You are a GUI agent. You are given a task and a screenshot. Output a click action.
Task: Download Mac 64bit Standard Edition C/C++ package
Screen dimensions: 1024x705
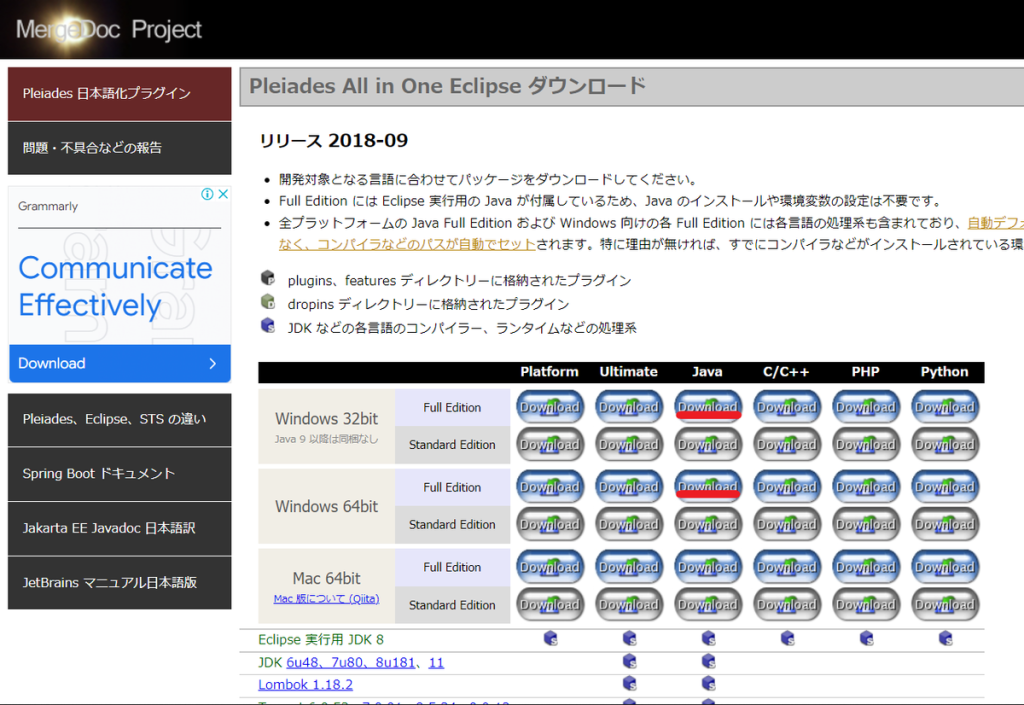click(786, 604)
